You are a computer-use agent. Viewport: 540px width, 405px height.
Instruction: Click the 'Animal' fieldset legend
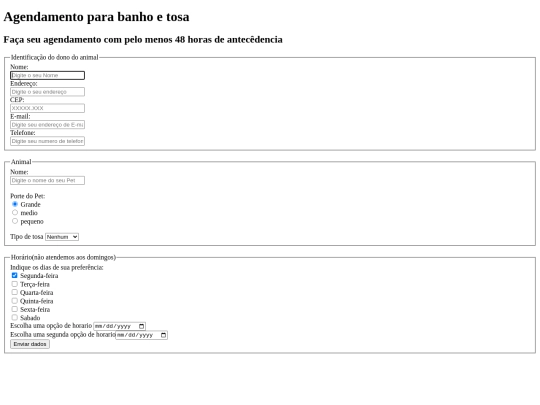21,162
